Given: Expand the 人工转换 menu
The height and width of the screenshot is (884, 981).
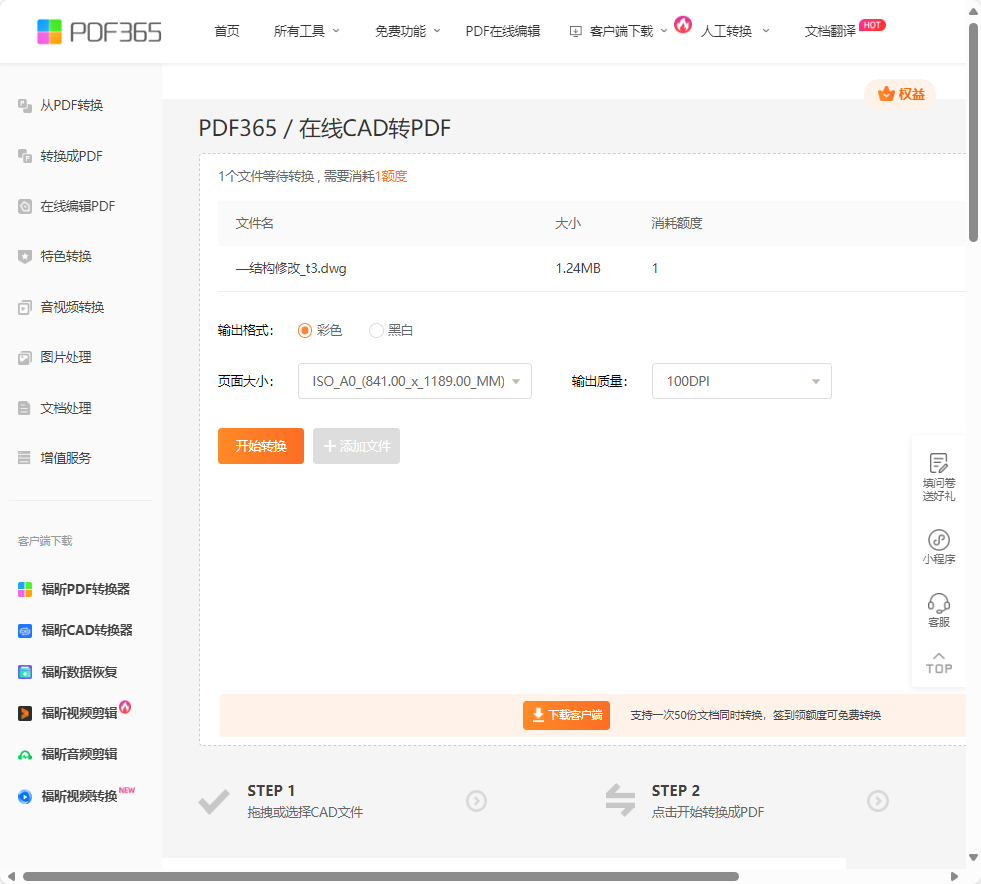Looking at the screenshot, I should (734, 31).
